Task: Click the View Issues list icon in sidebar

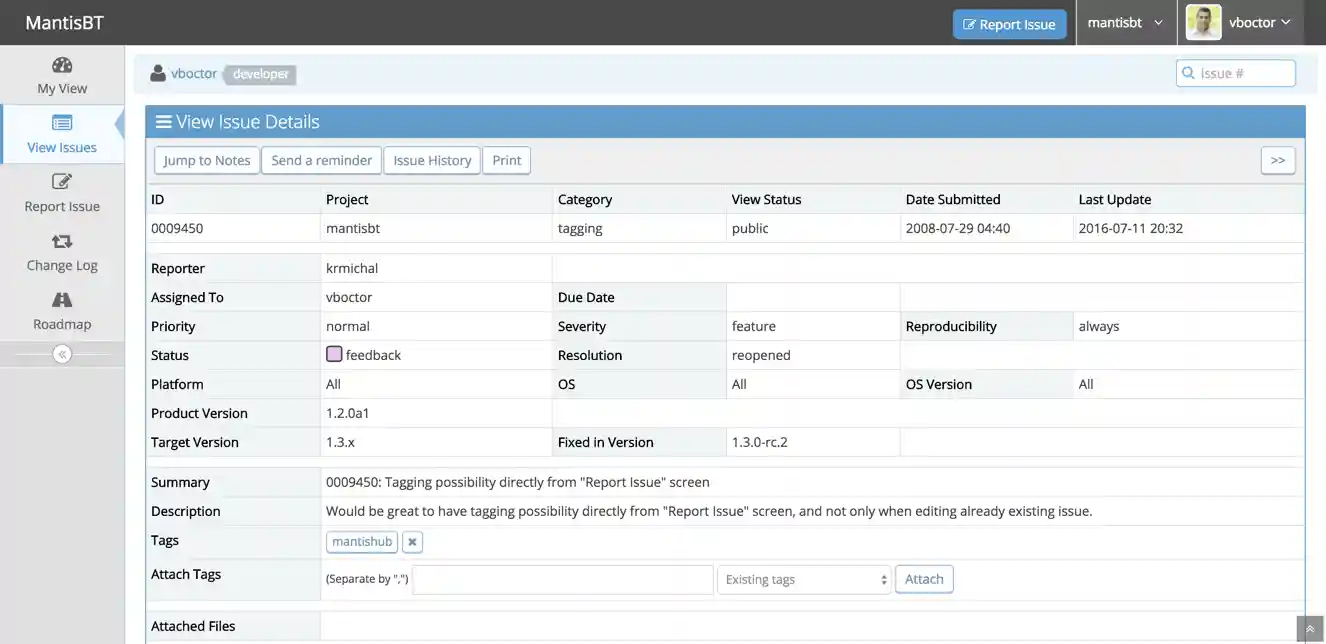Action: click(62, 121)
